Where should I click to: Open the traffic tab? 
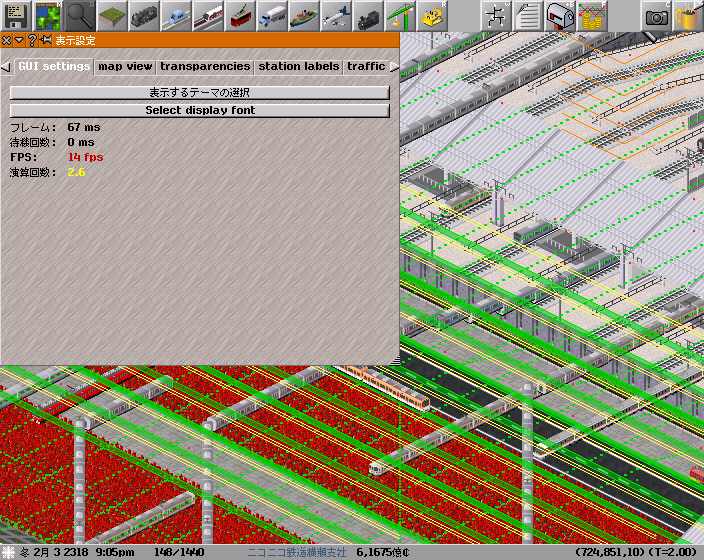(x=366, y=66)
